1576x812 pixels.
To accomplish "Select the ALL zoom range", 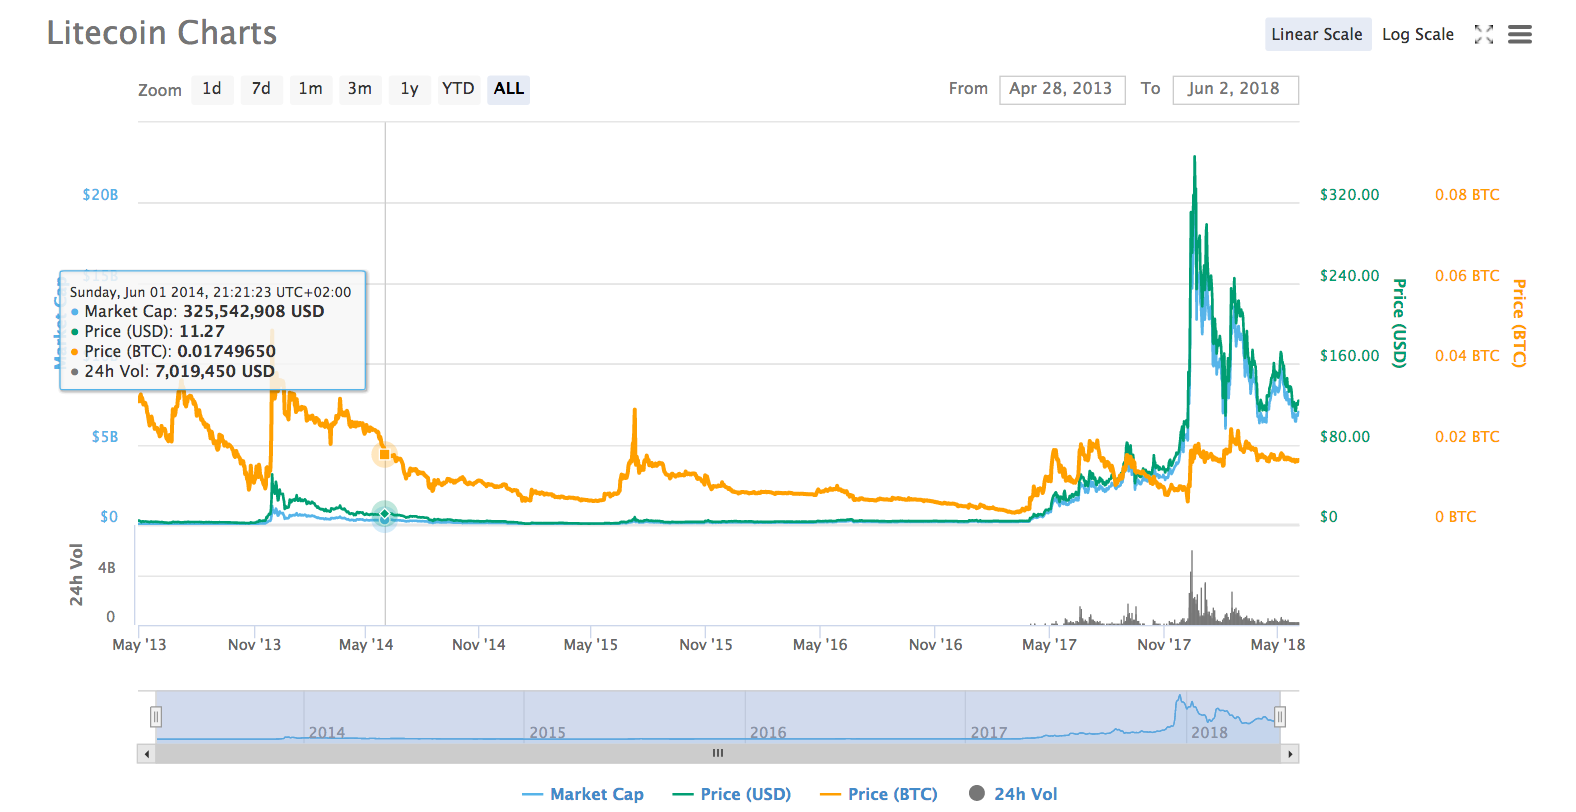I will point(508,89).
